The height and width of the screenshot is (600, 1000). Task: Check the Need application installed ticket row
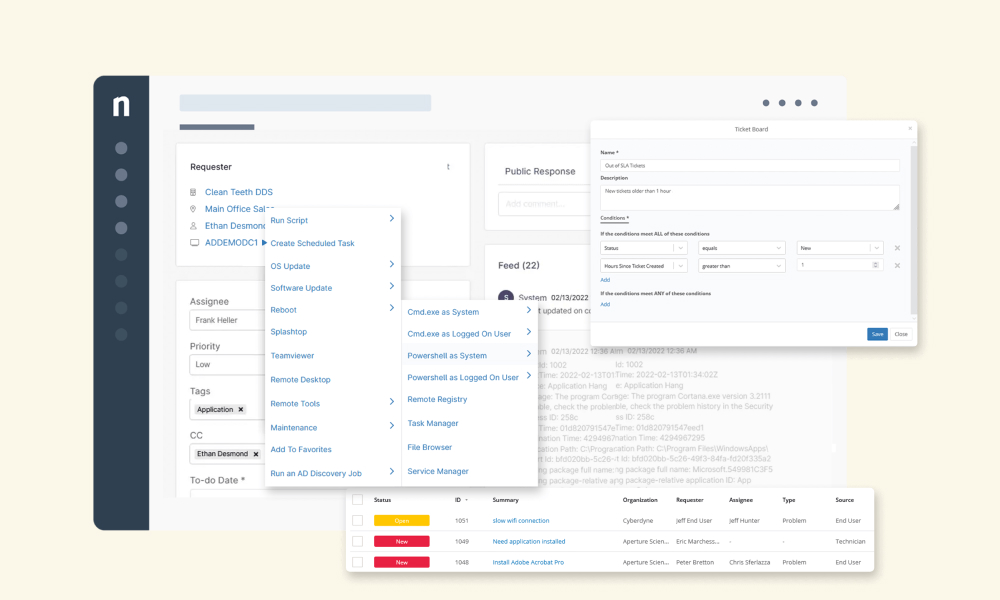[358, 541]
